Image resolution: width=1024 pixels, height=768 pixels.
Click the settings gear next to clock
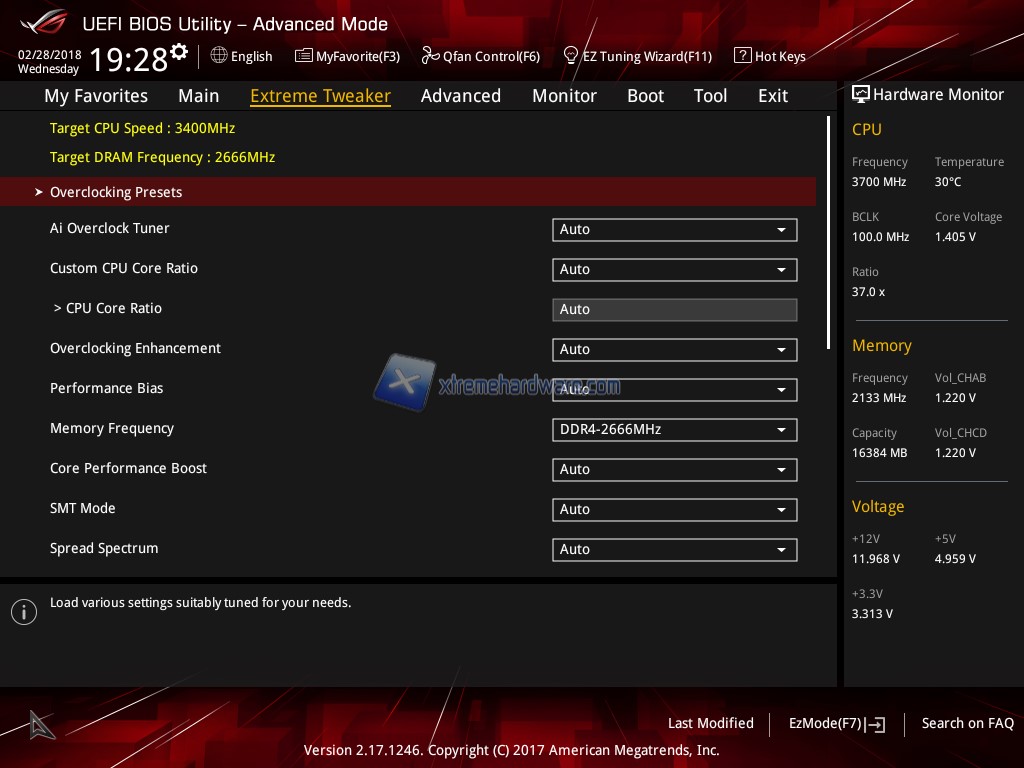point(179,51)
